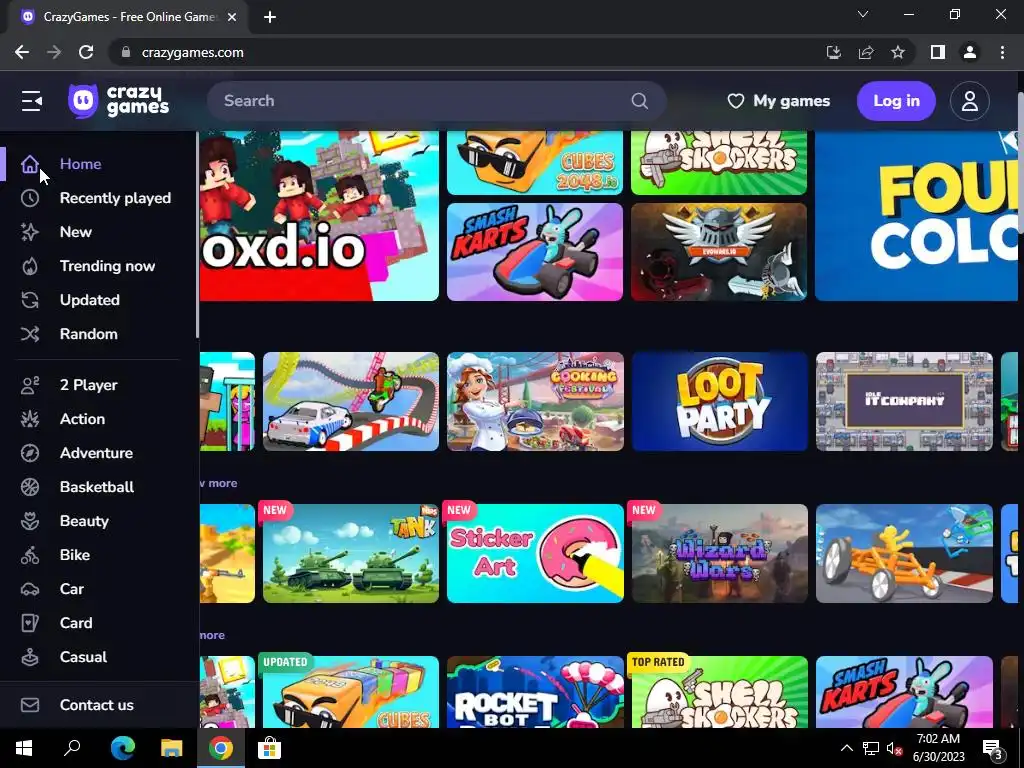Select the Adventure category
This screenshot has width=1024, height=768.
point(98,453)
